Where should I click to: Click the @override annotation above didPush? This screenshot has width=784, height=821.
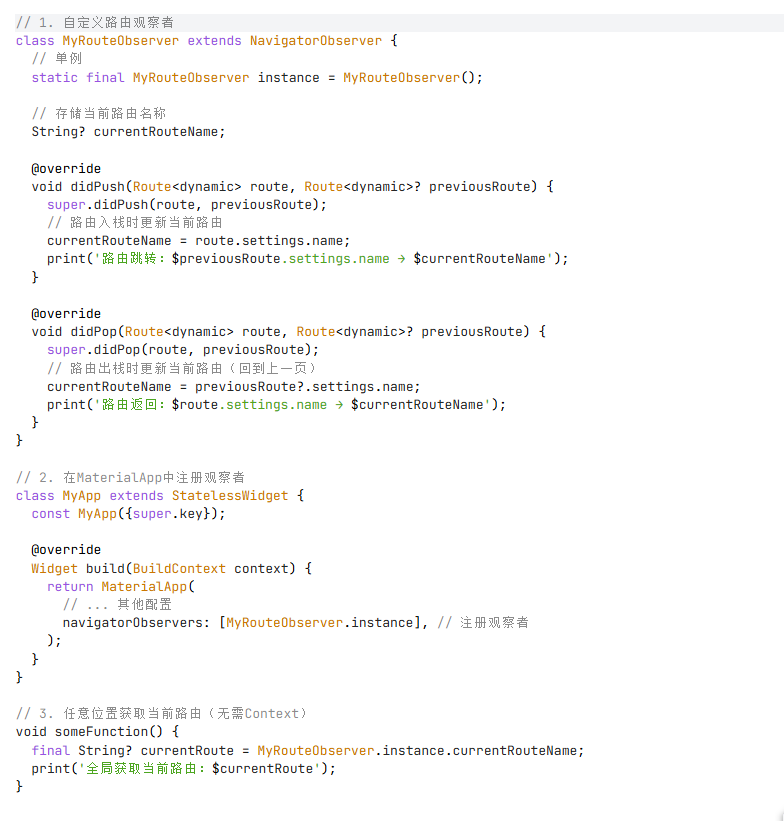[66, 168]
